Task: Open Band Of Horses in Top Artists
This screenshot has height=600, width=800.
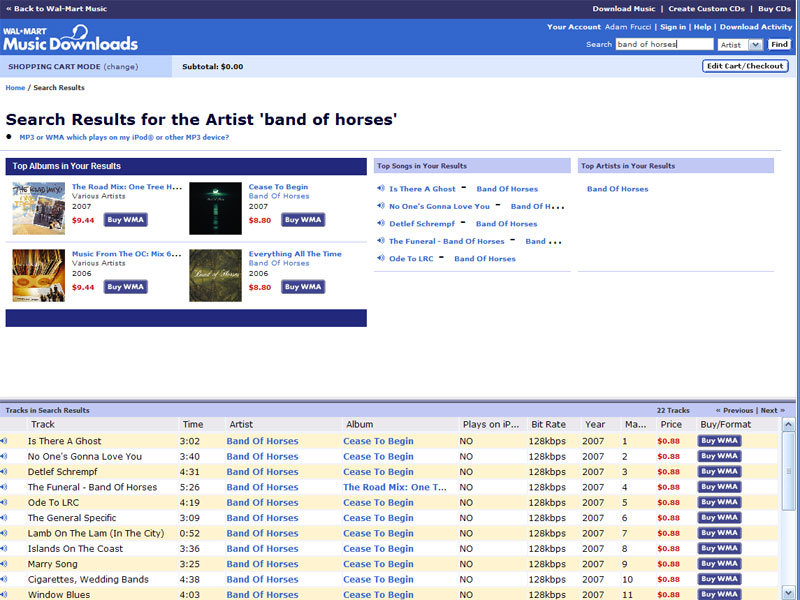Action: tap(617, 189)
